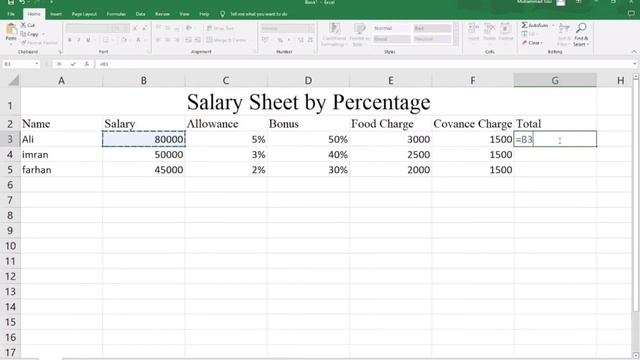This screenshot has width=640, height=360.
Task: Open Format as Table
Action: [x=359, y=35]
